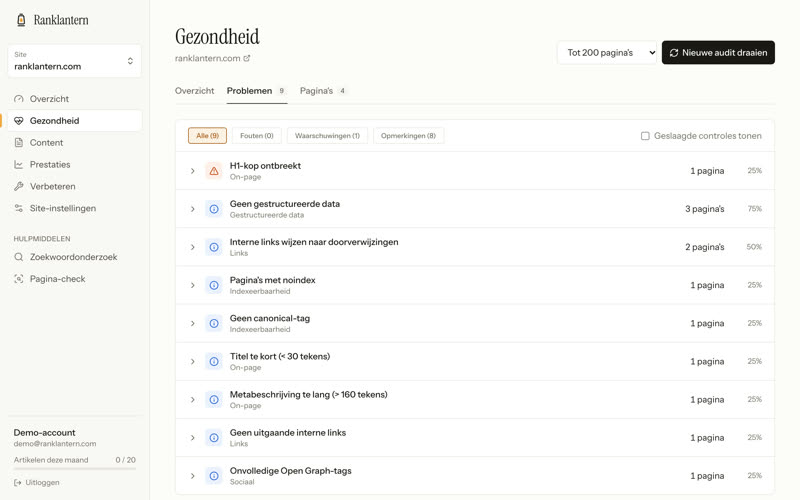
Task: Select the Fouten (0) filter
Action: [257, 136]
